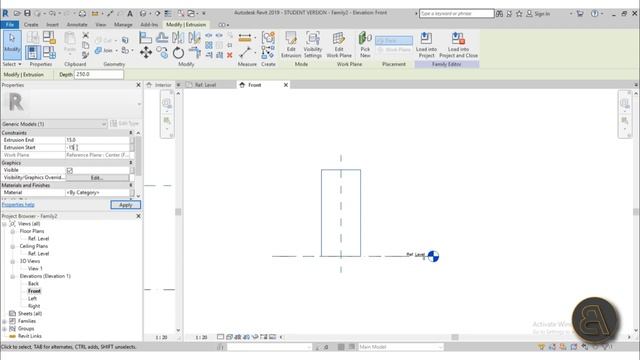Click the Material By Category value field
The height and width of the screenshot is (360, 640).
point(97,193)
